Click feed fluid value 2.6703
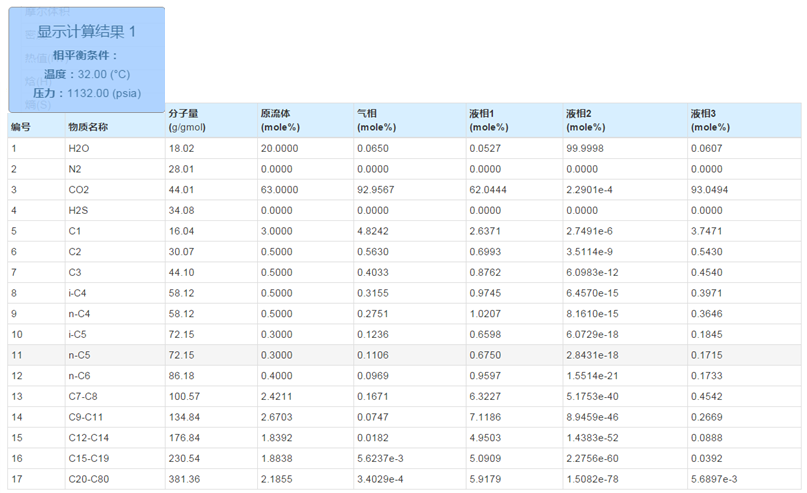Image resolution: width=807 pixels, height=493 pixels. (276, 417)
